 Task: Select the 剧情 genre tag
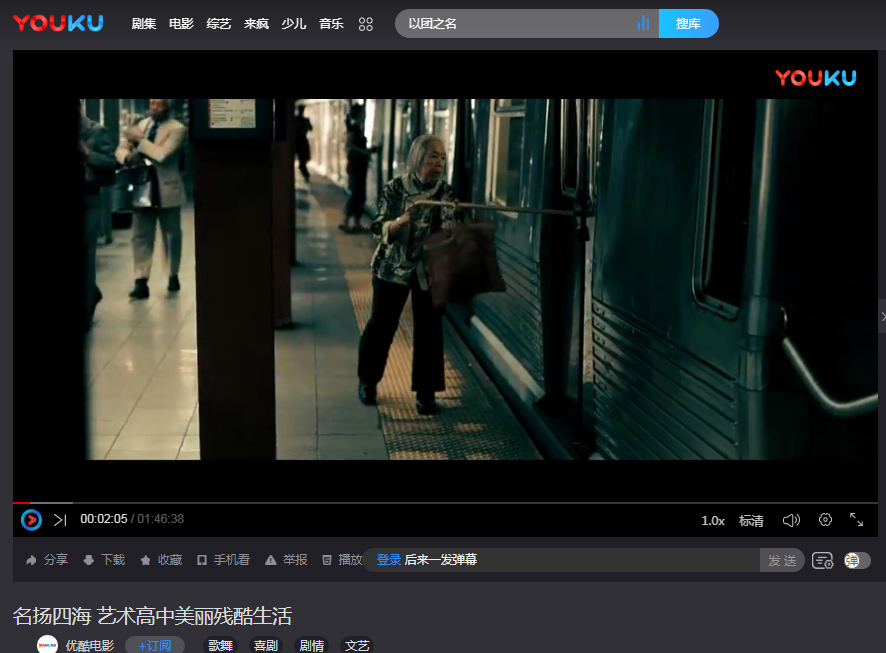point(311,645)
